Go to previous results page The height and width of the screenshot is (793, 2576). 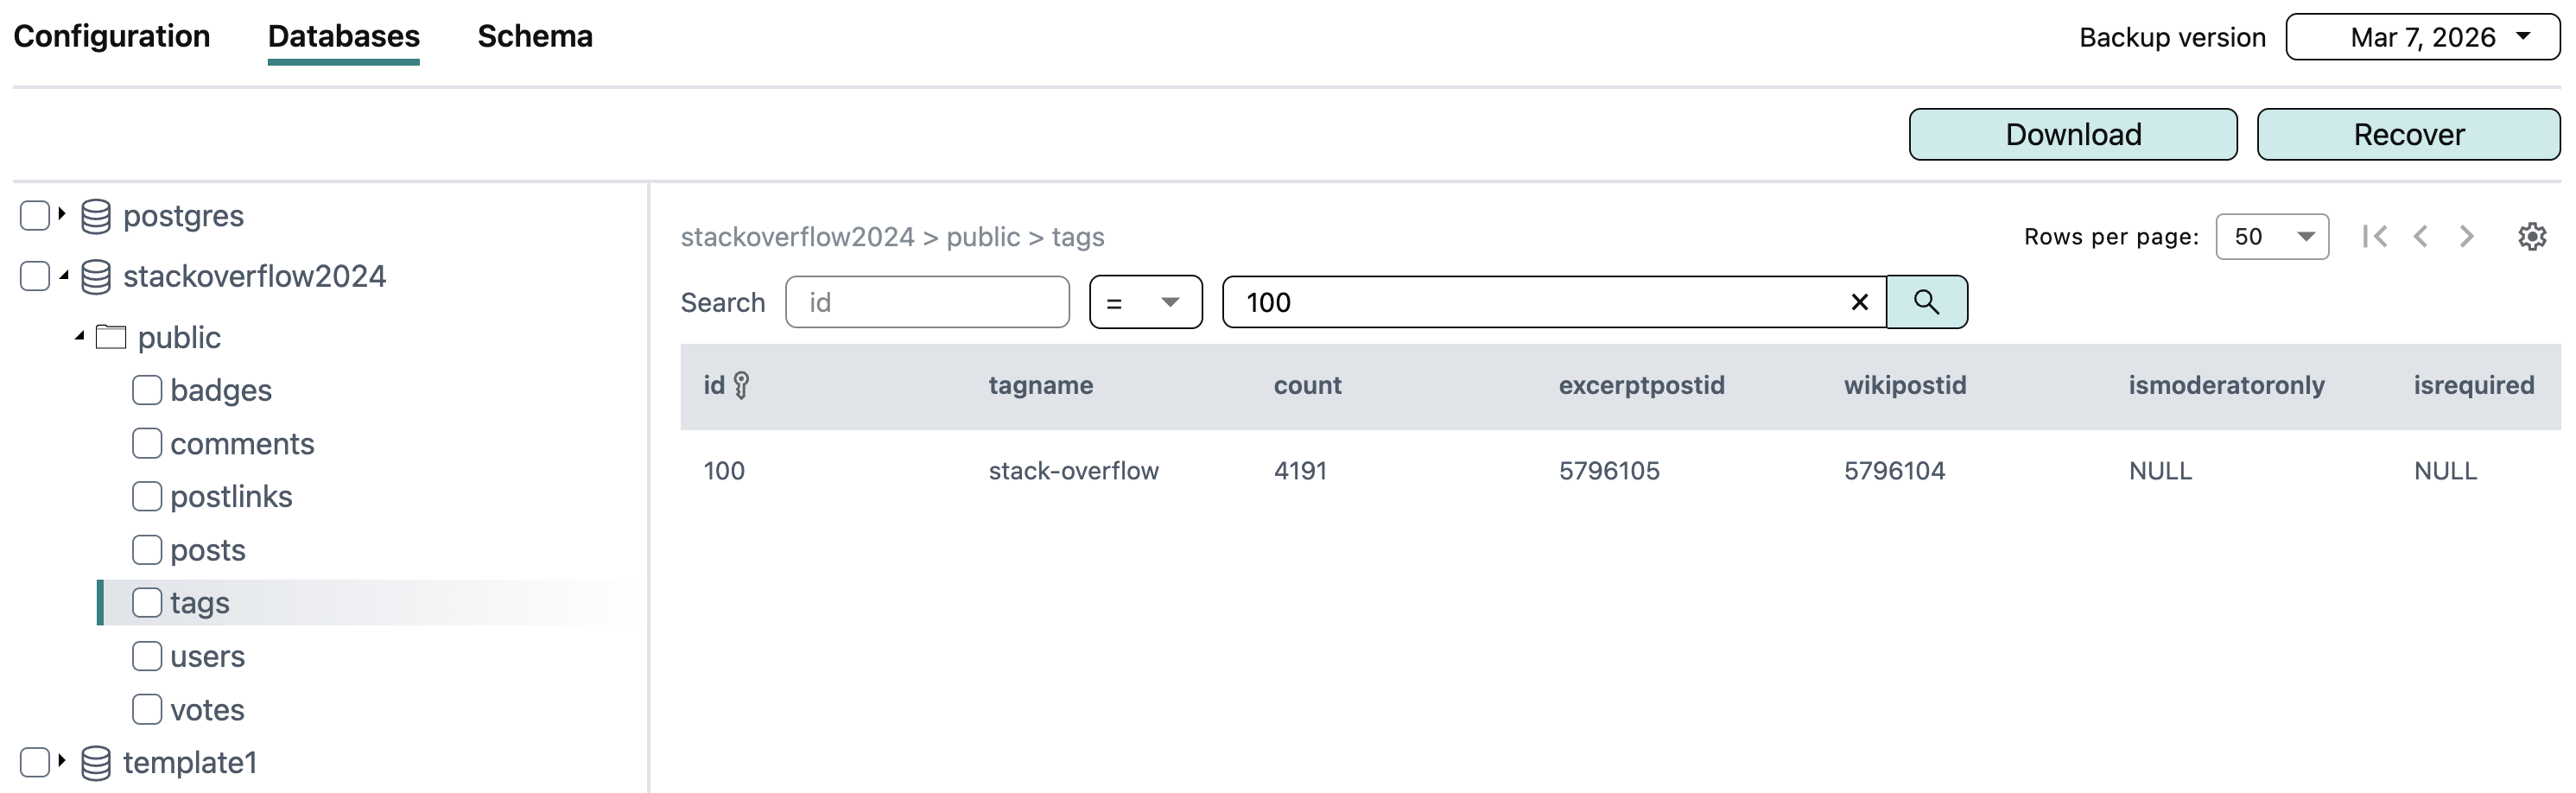point(2420,237)
